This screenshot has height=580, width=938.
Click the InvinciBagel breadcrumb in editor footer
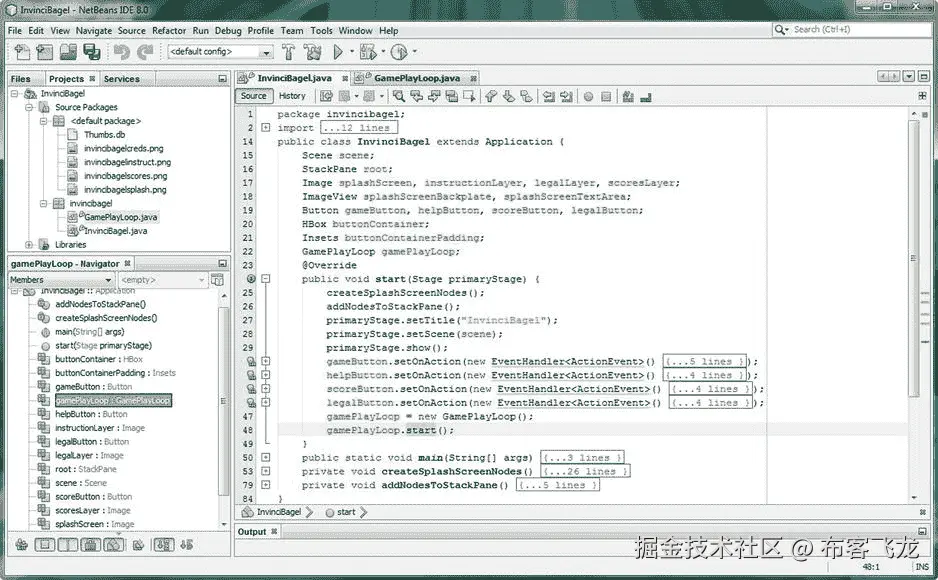pyautogui.click(x=279, y=512)
